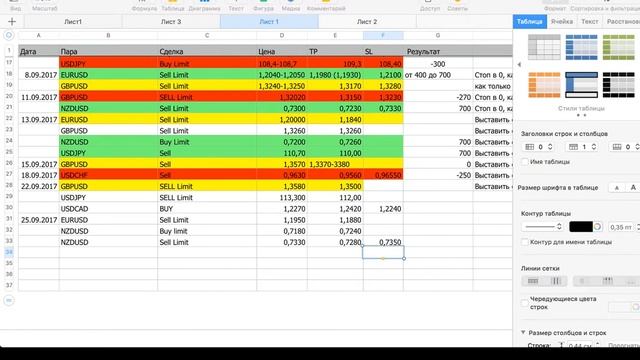Add a new sheet with the plus button
Image resolution: width=640 pixels, height=360 pixels.
click(x=12, y=22)
